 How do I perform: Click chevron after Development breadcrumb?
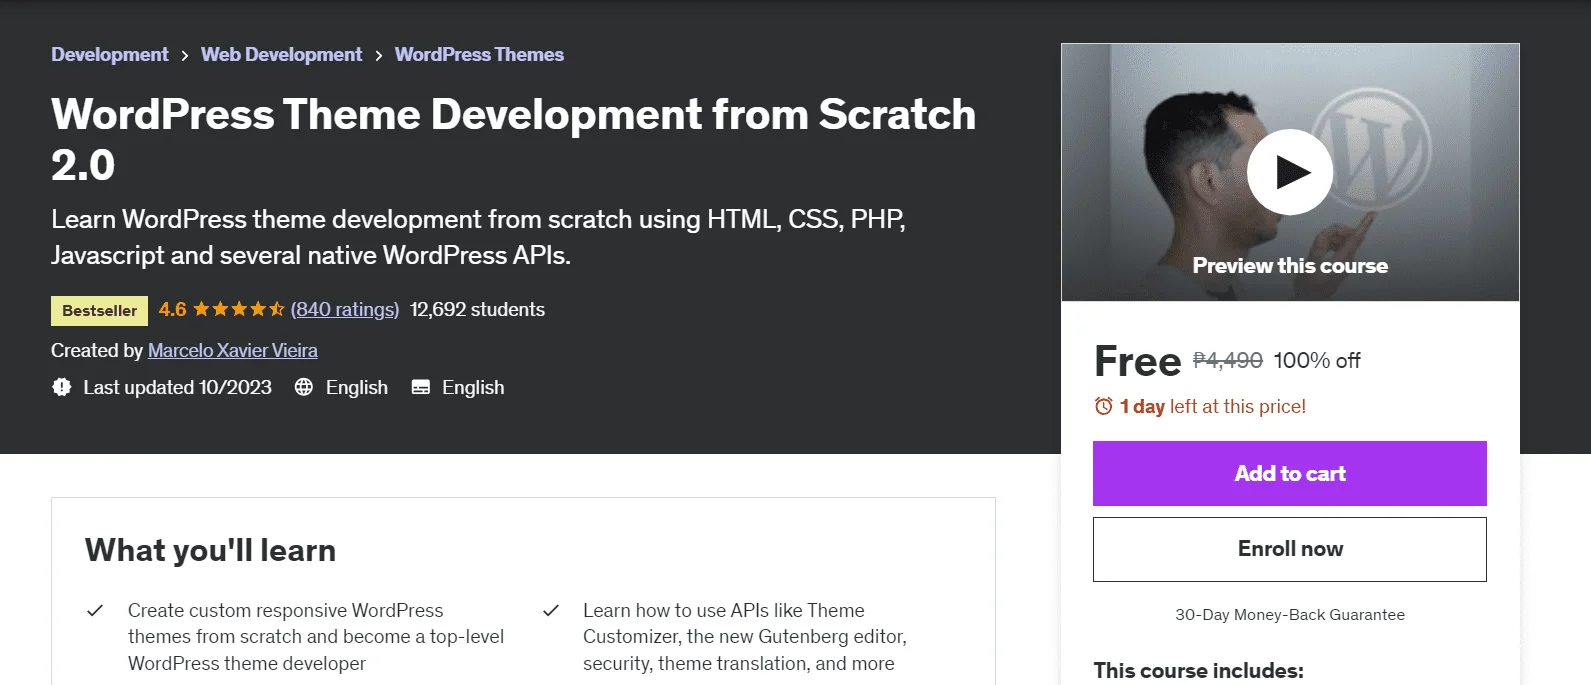click(x=185, y=56)
